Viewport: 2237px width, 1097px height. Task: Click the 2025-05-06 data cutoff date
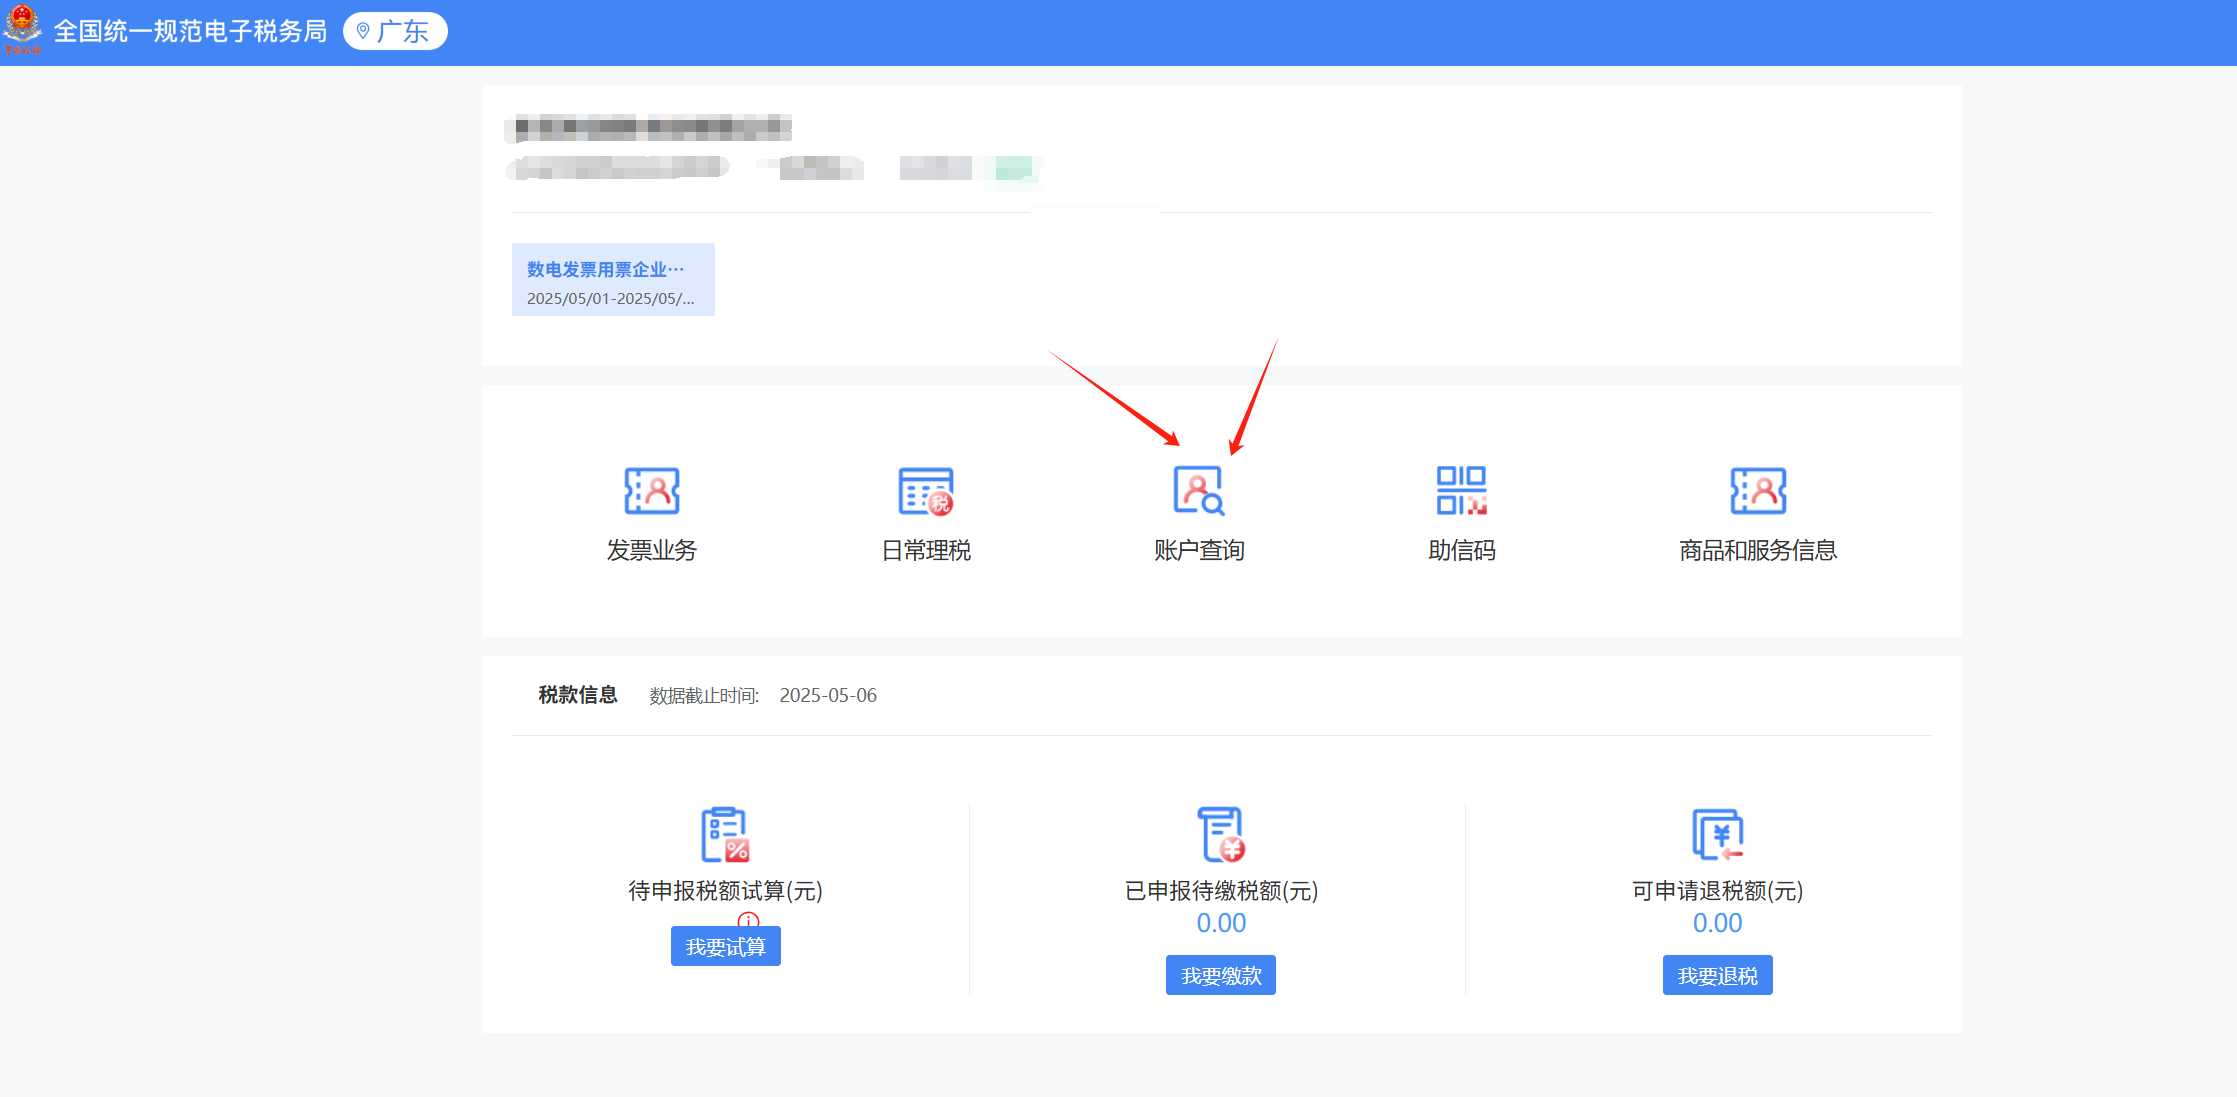(x=828, y=695)
